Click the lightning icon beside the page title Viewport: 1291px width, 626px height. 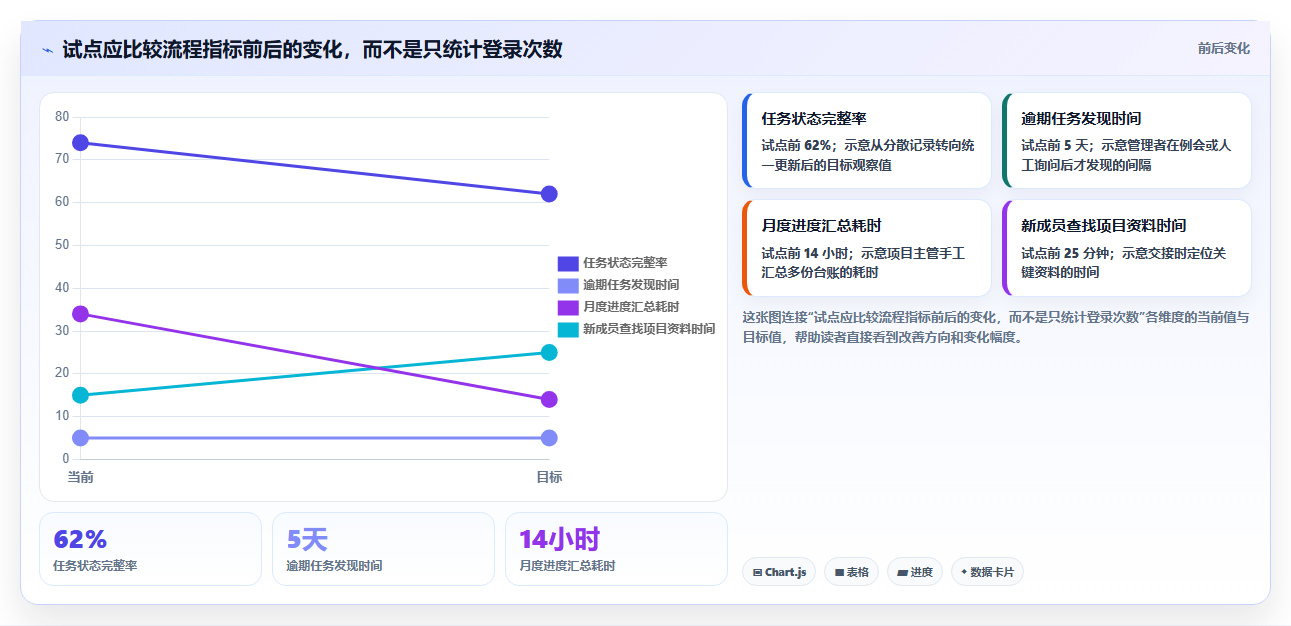47,49
